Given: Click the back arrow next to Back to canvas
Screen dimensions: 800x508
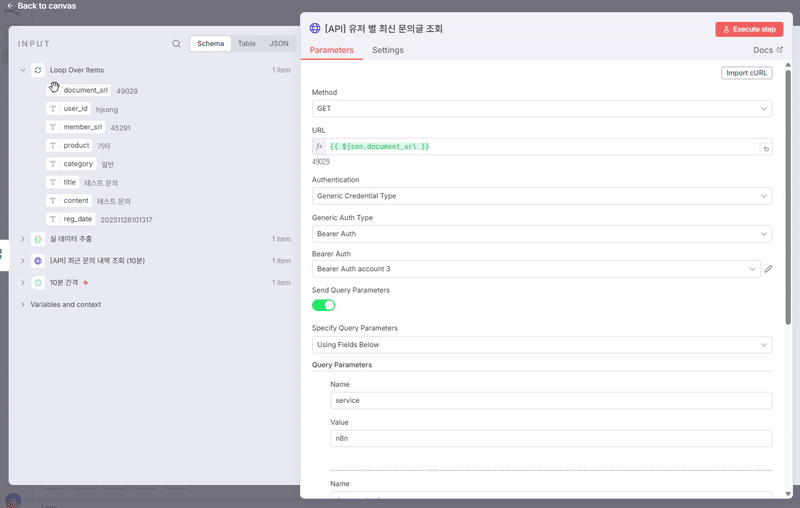Looking at the screenshot, I should [10, 6].
